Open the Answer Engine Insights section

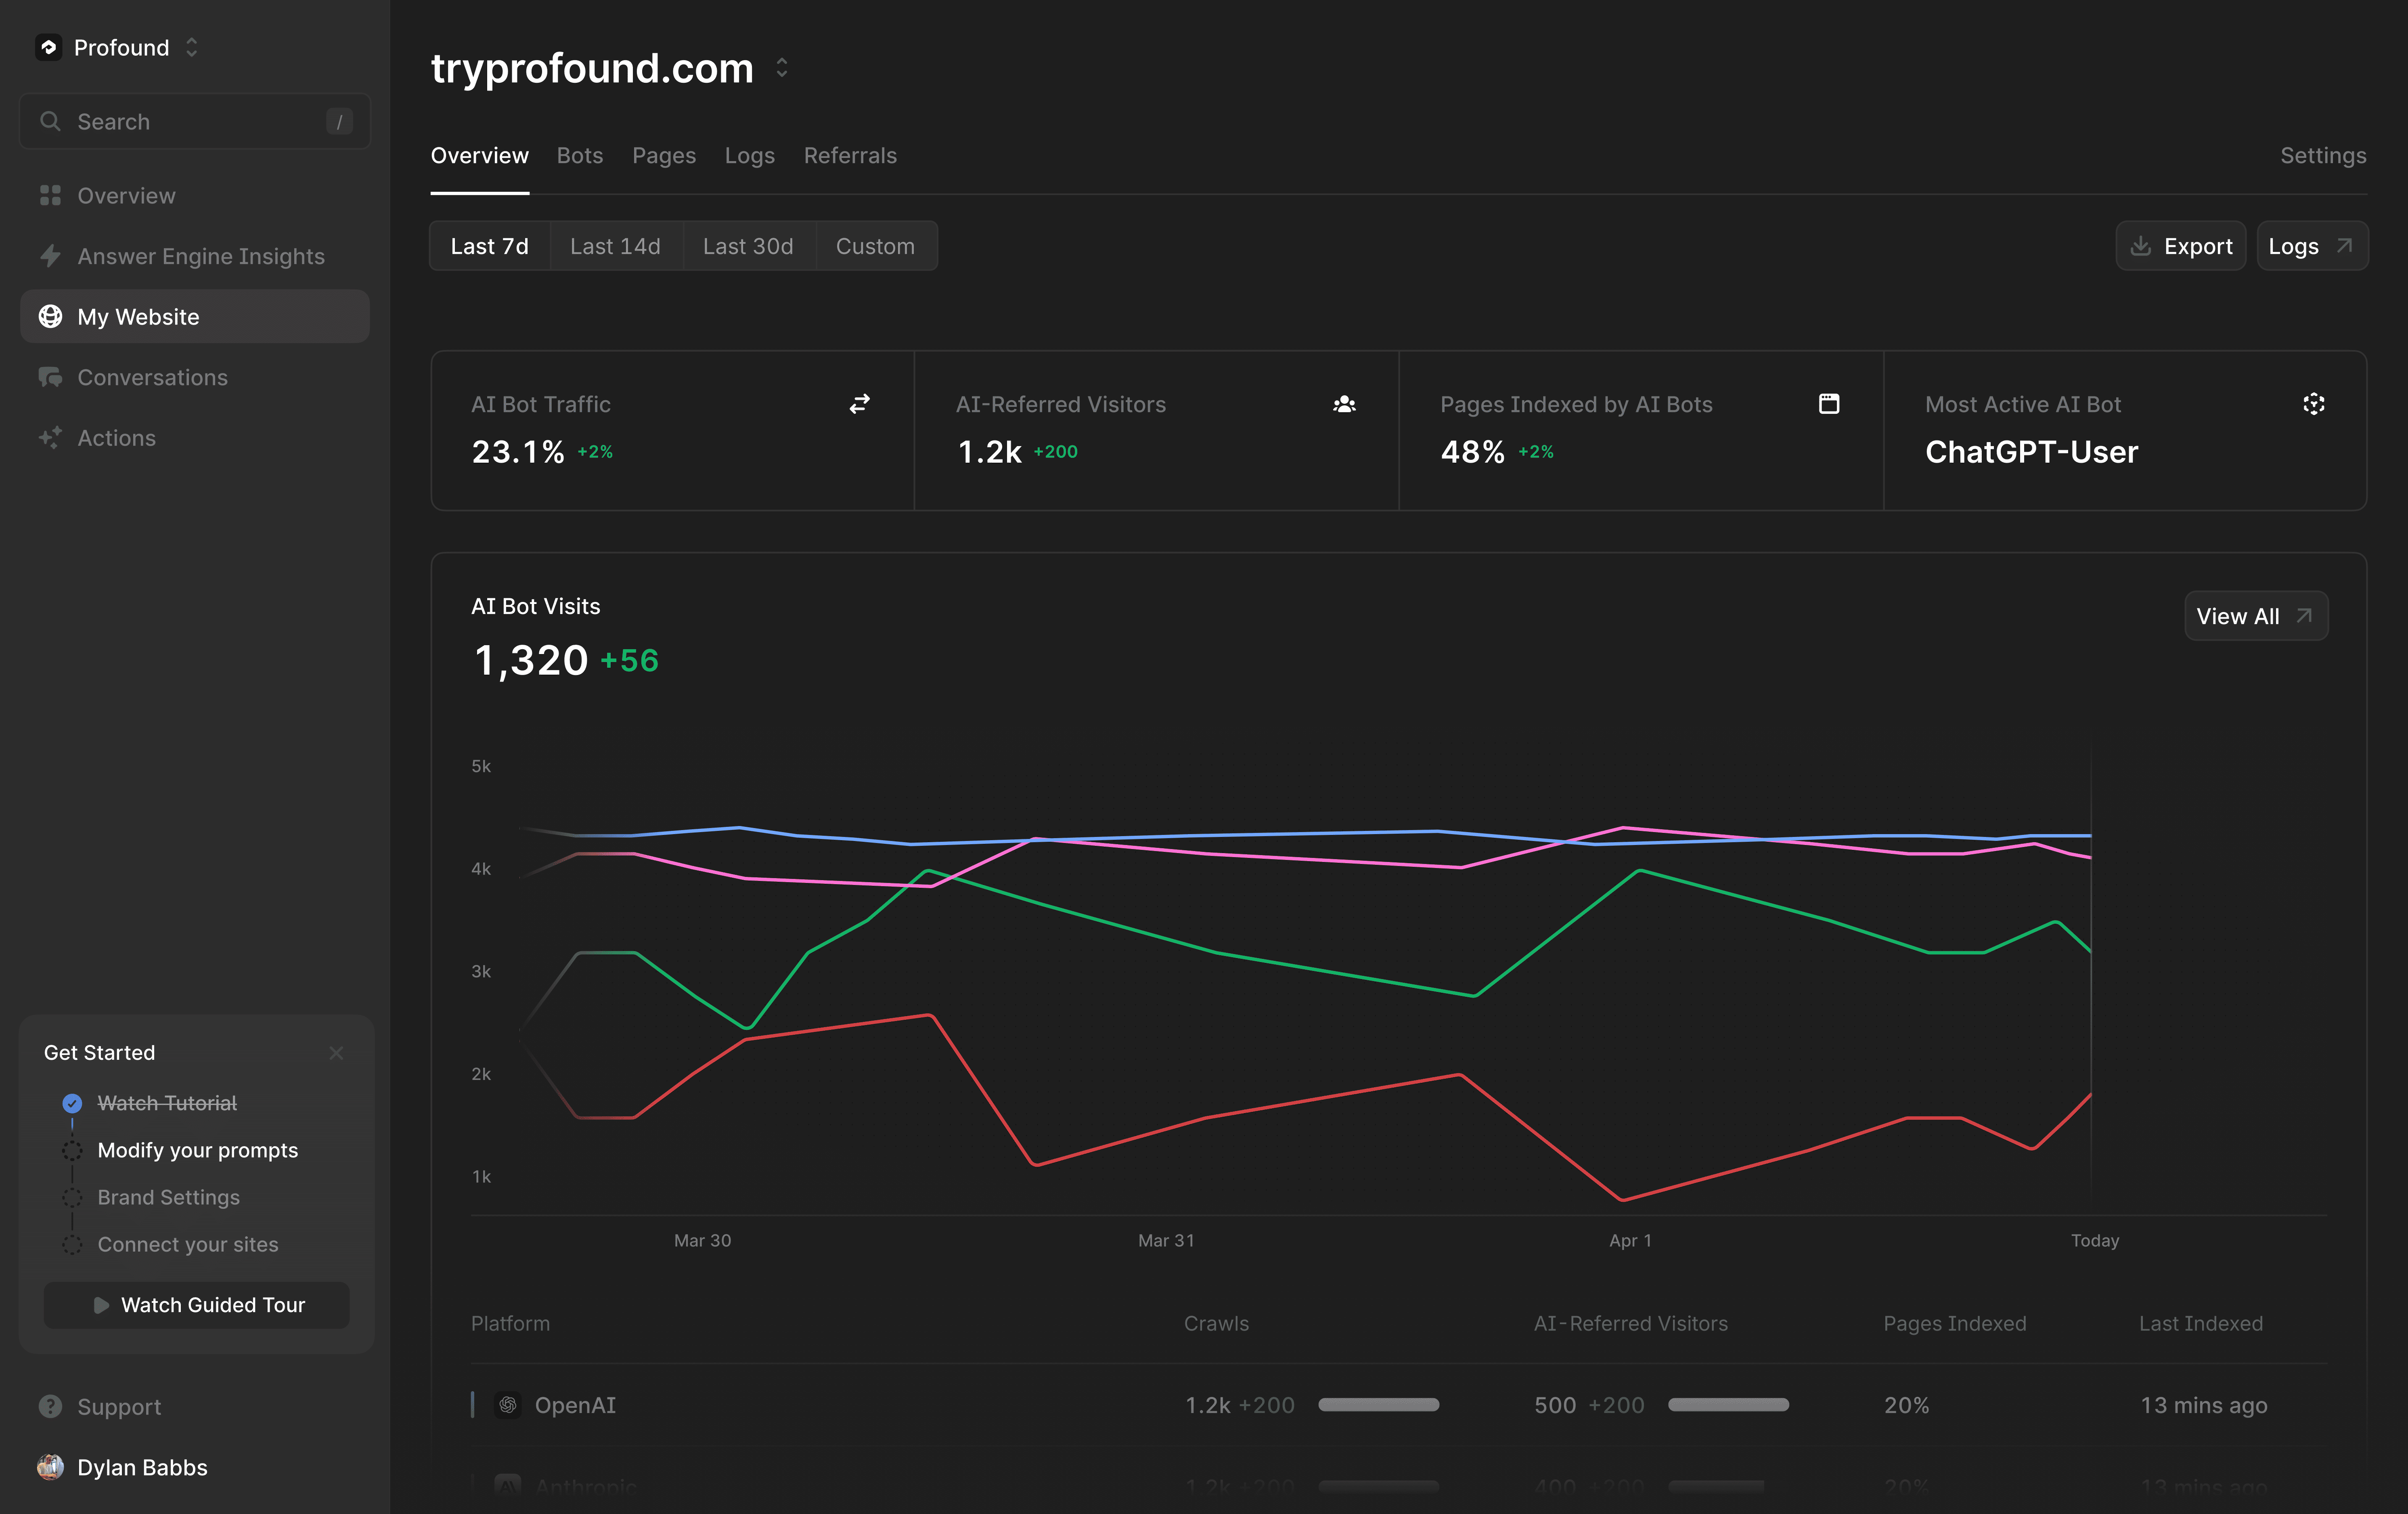click(200, 256)
